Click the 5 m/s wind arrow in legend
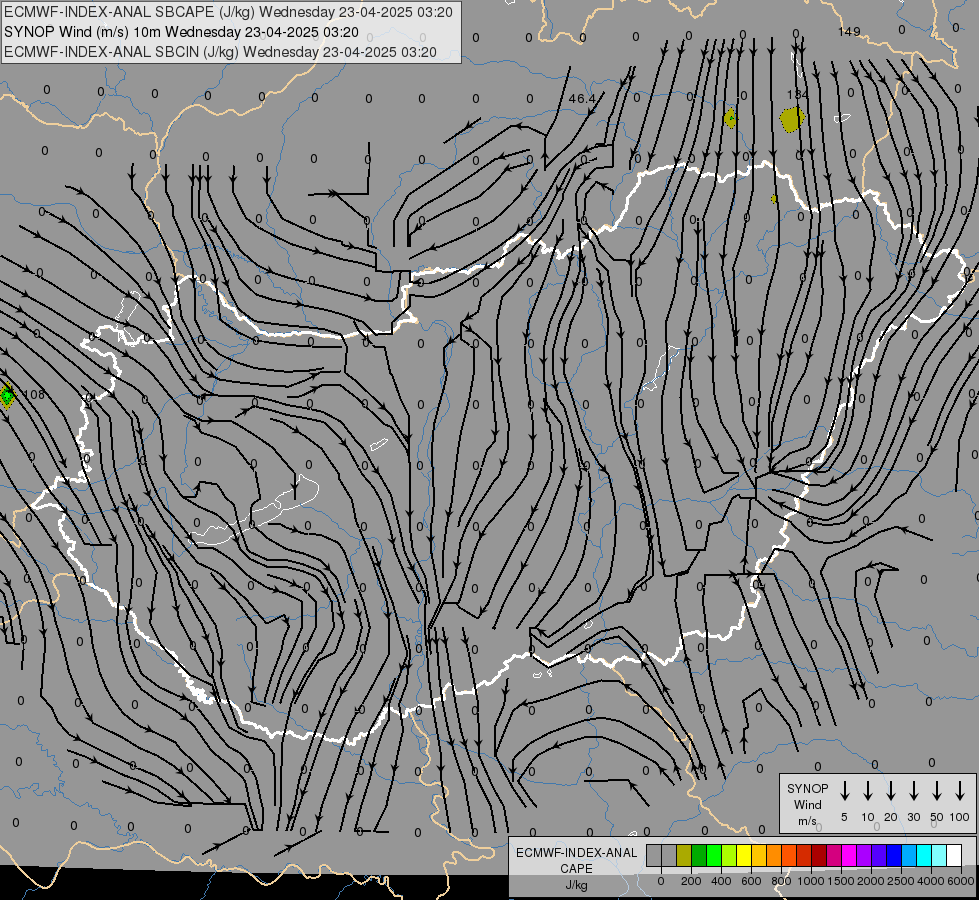Image resolution: width=979 pixels, height=900 pixels. (x=844, y=791)
